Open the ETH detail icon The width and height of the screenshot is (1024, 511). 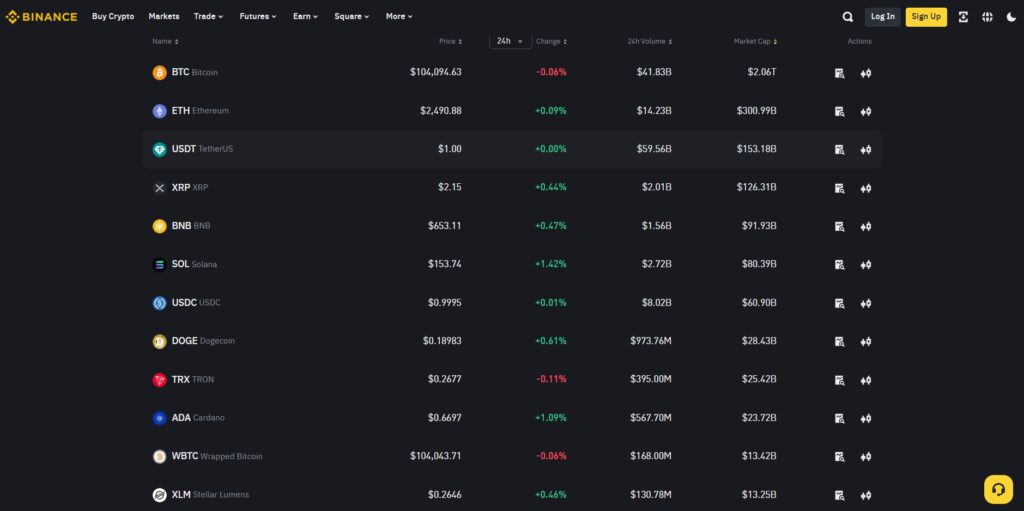point(840,112)
